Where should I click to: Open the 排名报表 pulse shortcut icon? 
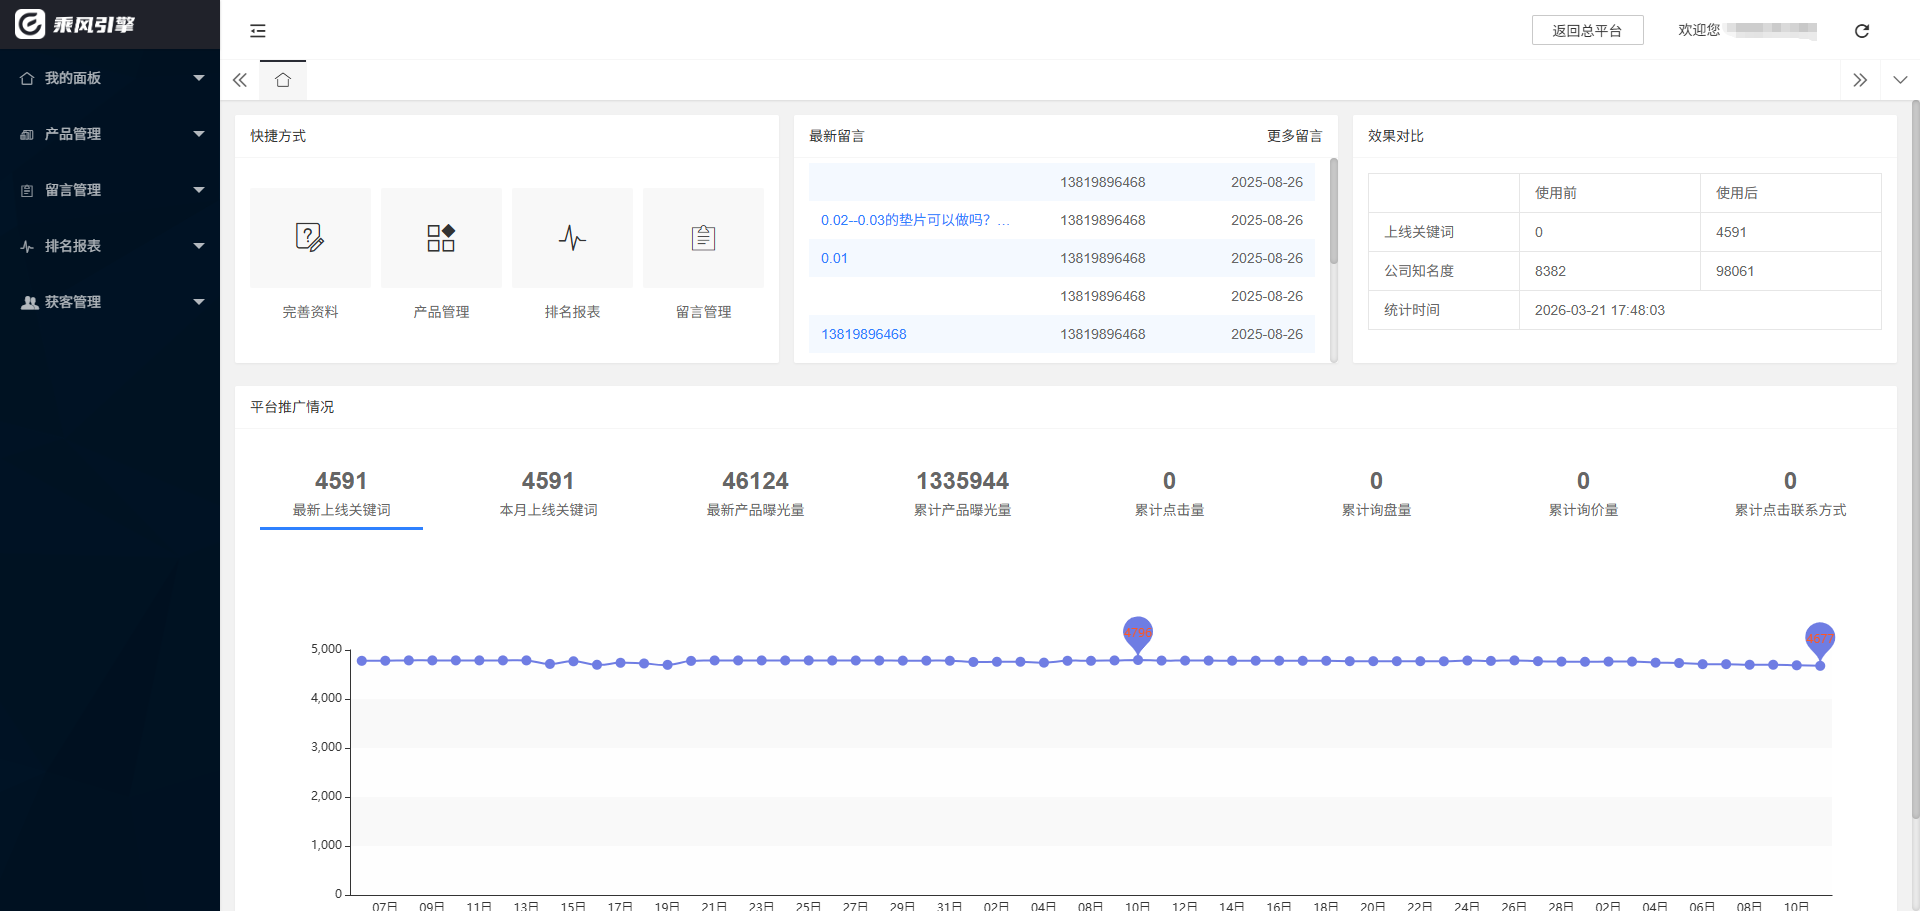(x=572, y=238)
